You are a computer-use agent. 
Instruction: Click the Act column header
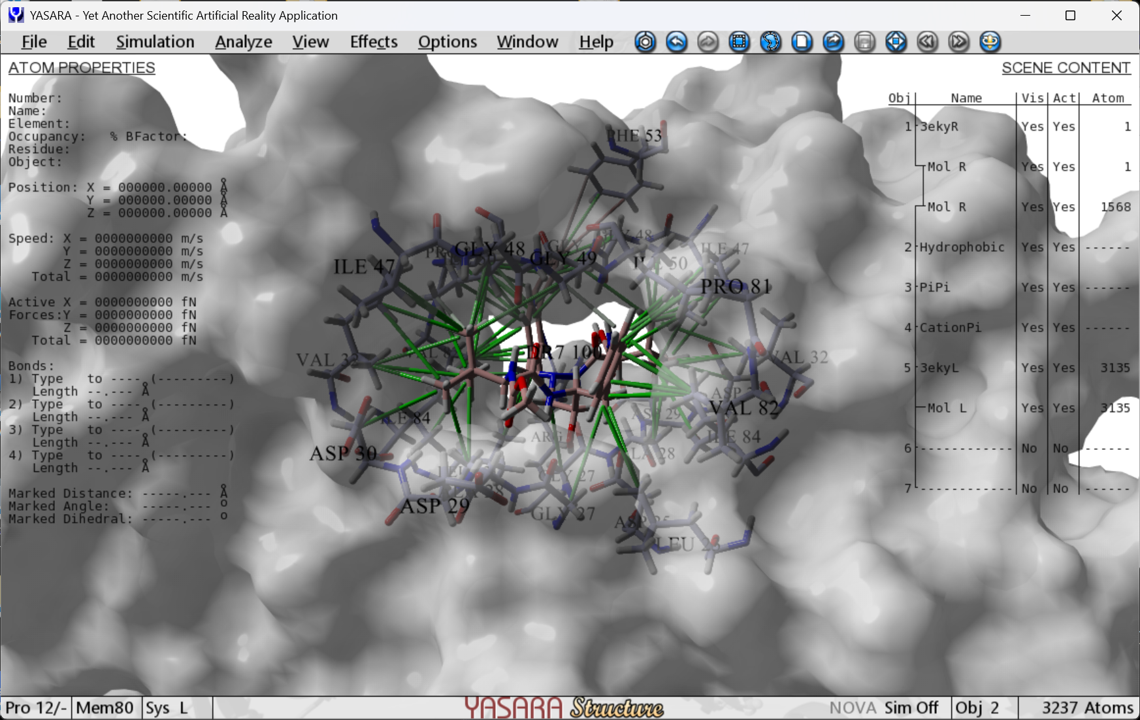click(1064, 98)
